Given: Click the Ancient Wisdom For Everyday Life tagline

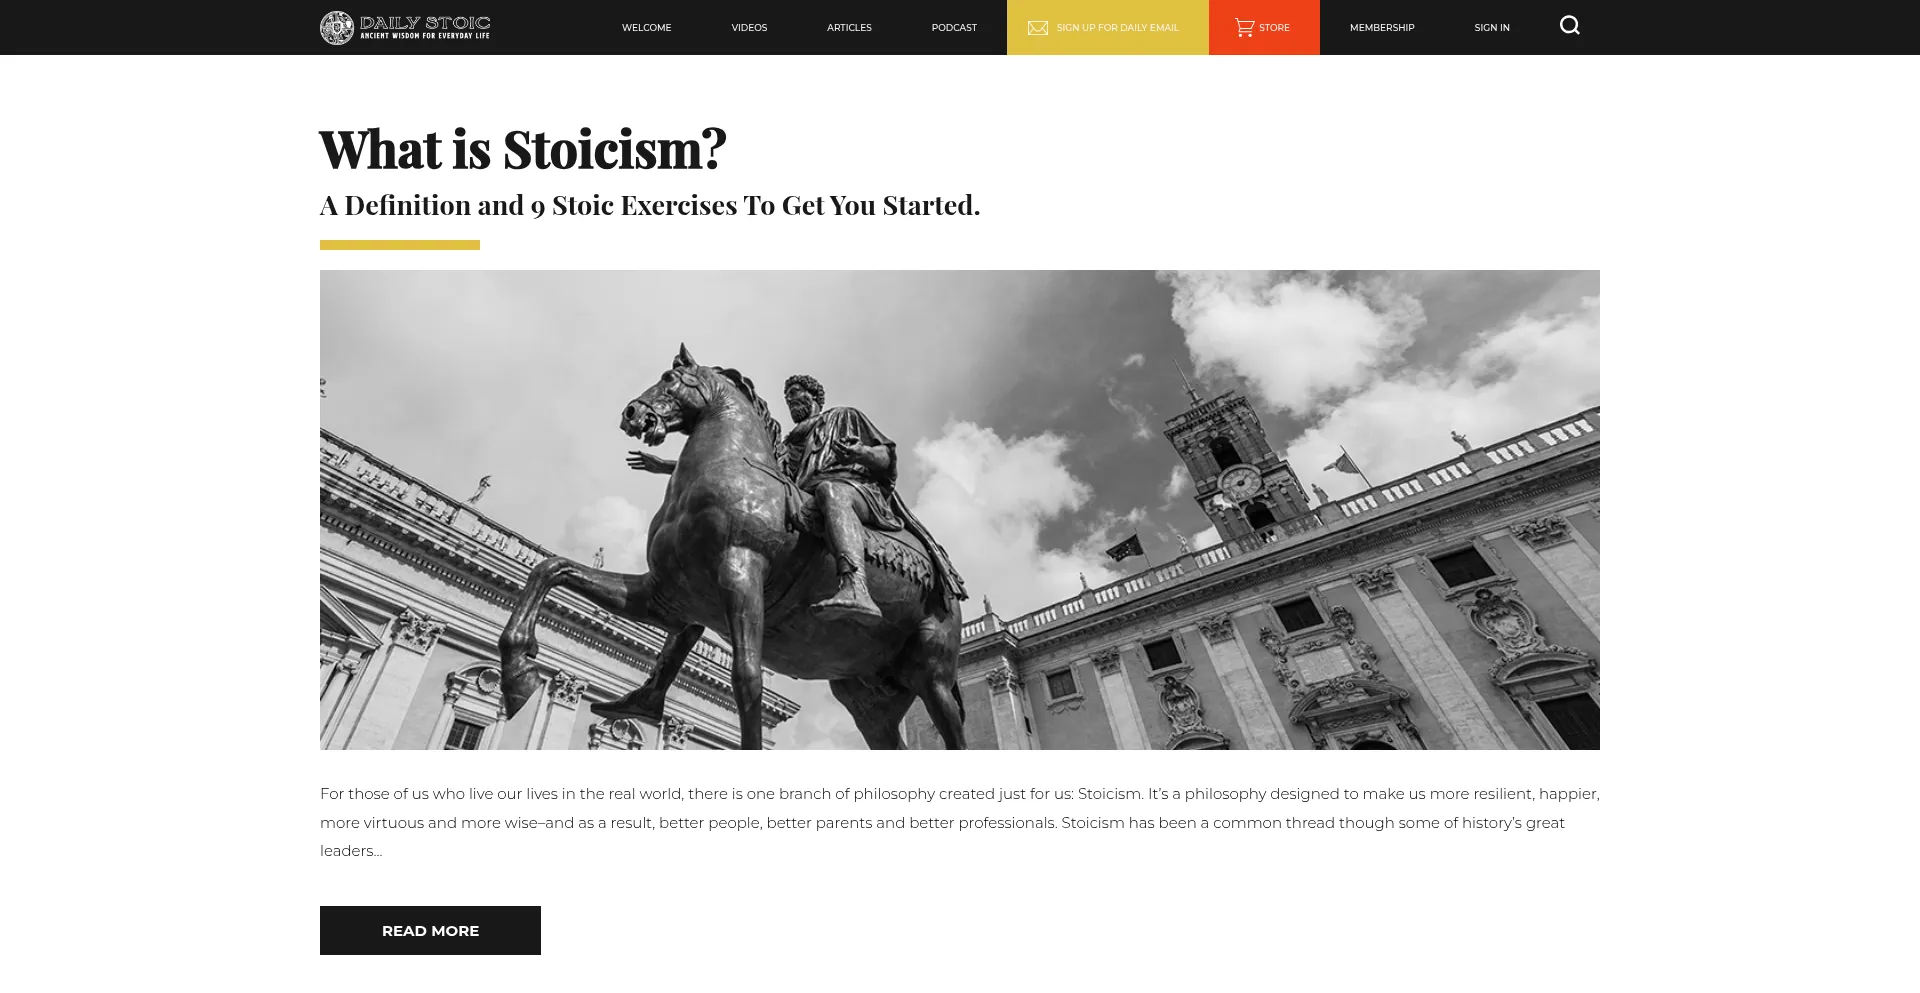Looking at the screenshot, I should pos(425,36).
